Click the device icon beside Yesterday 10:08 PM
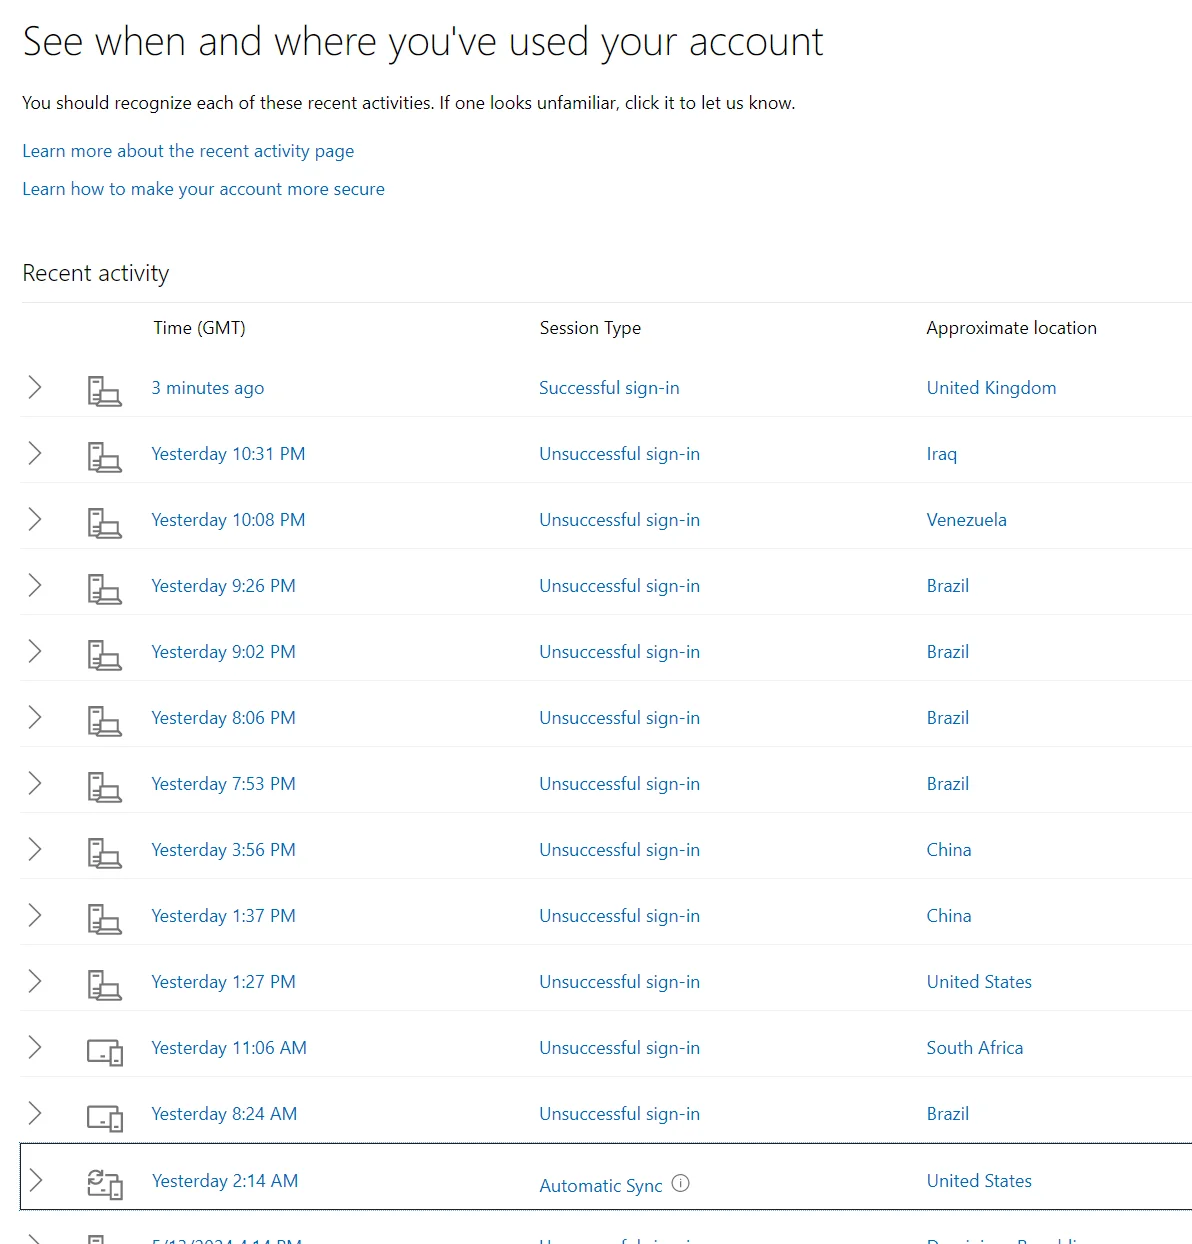The height and width of the screenshot is (1244, 1192). coord(104,522)
